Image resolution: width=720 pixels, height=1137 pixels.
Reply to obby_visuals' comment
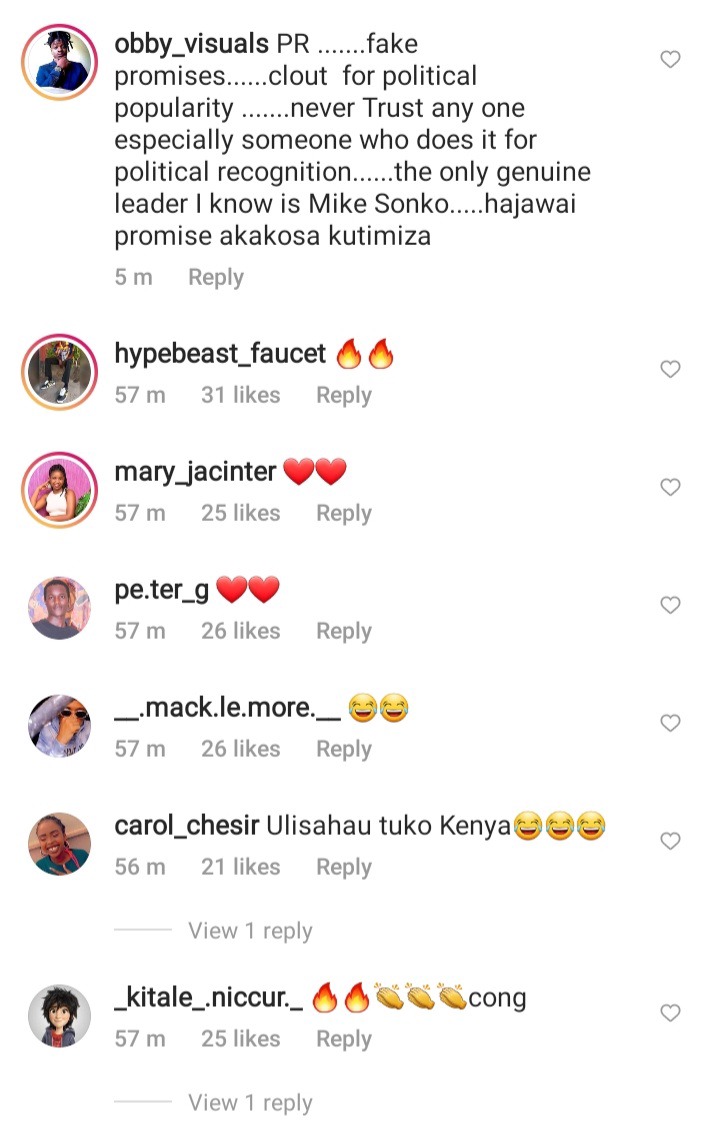click(x=216, y=277)
